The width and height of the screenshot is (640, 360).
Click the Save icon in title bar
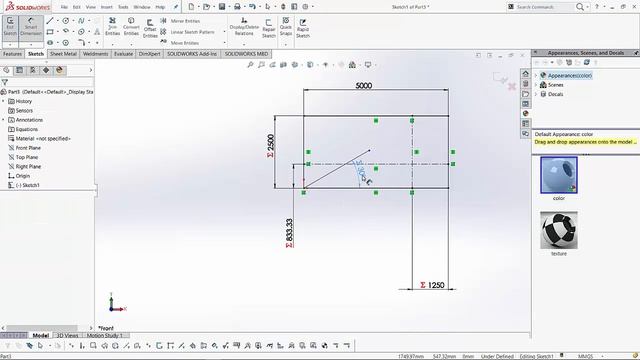(222, 7)
